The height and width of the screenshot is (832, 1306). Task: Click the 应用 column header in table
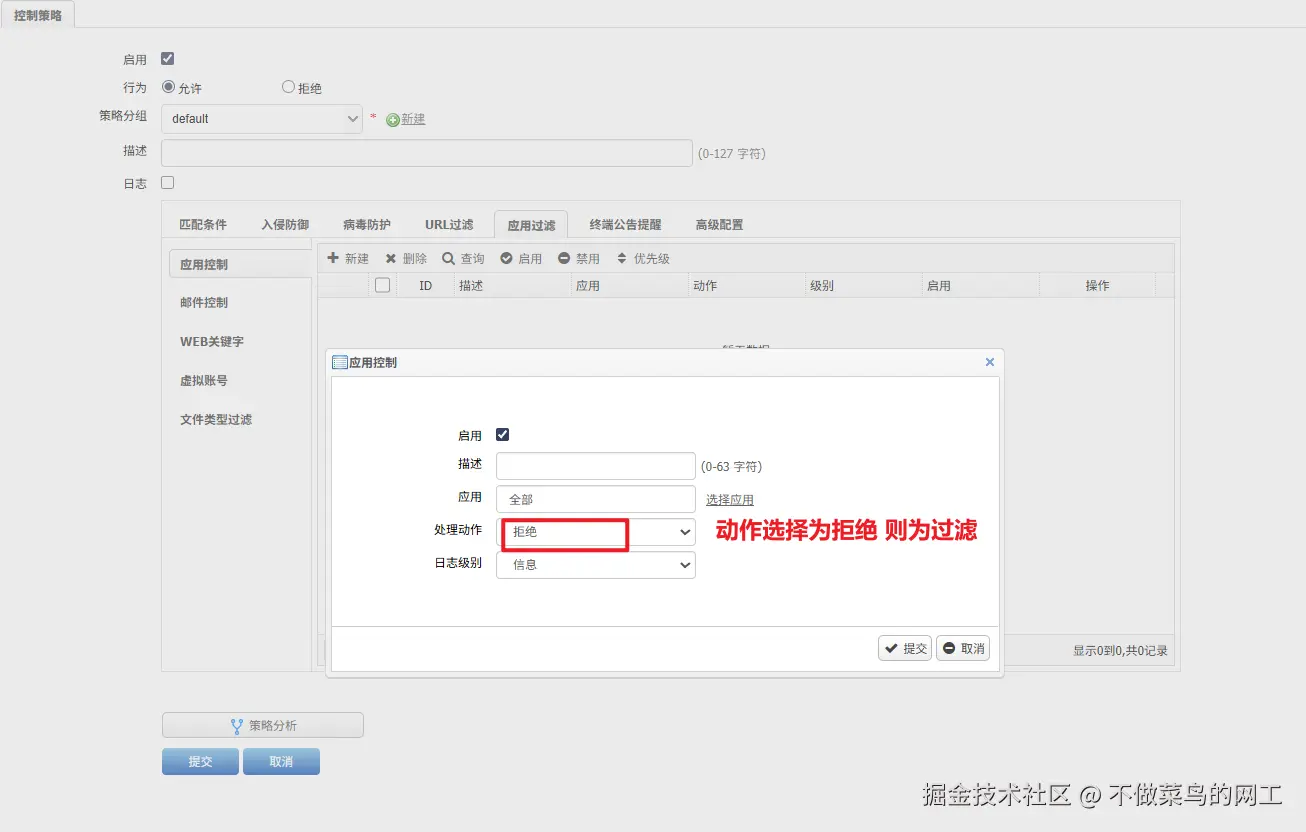pos(630,286)
